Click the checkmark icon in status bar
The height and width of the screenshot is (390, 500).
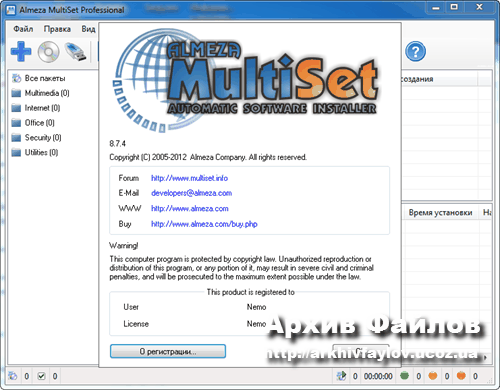(x=41, y=376)
